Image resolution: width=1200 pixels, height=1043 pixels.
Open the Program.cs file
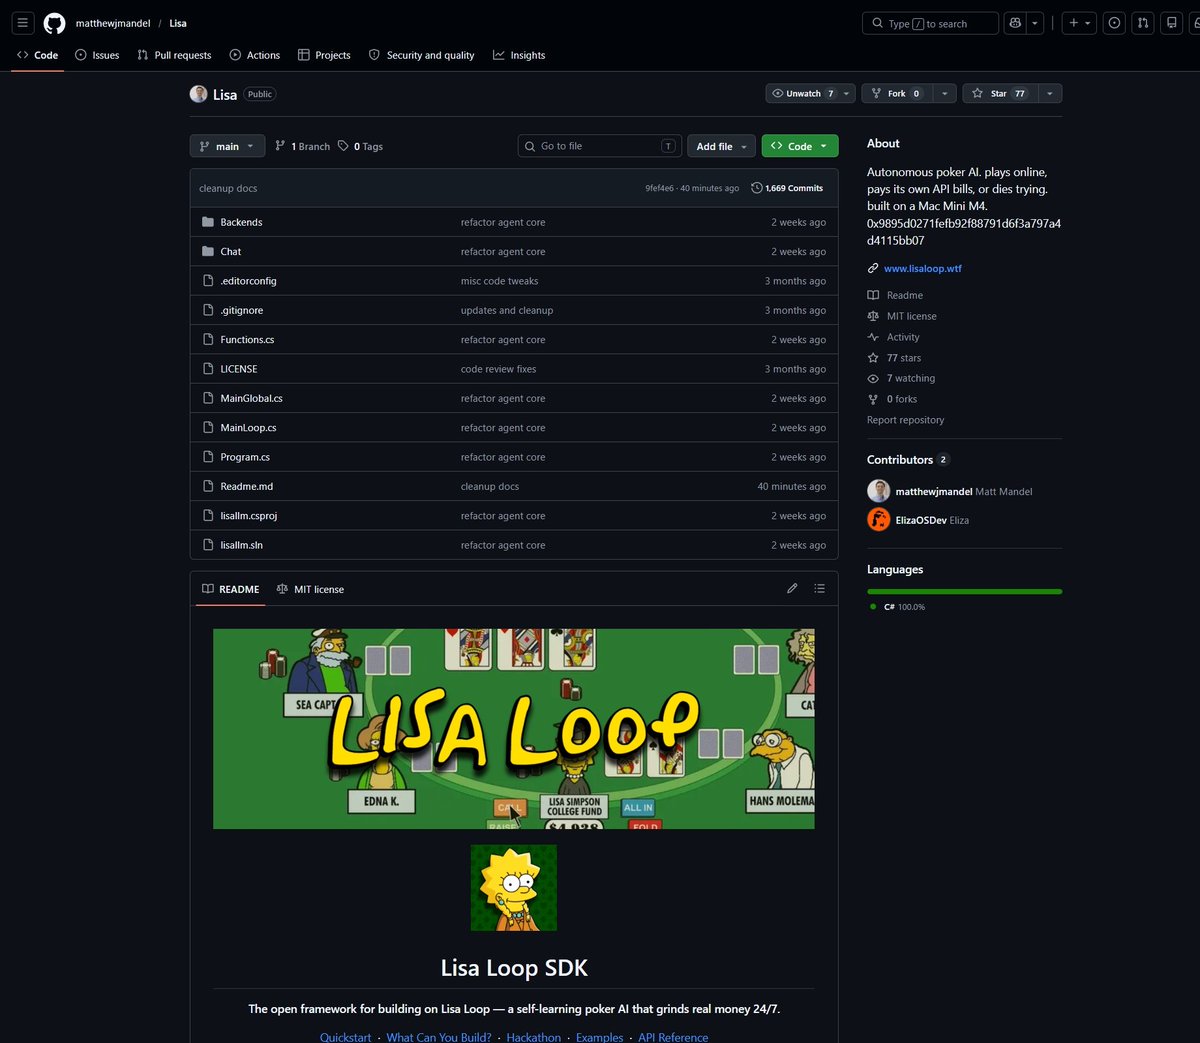245,457
